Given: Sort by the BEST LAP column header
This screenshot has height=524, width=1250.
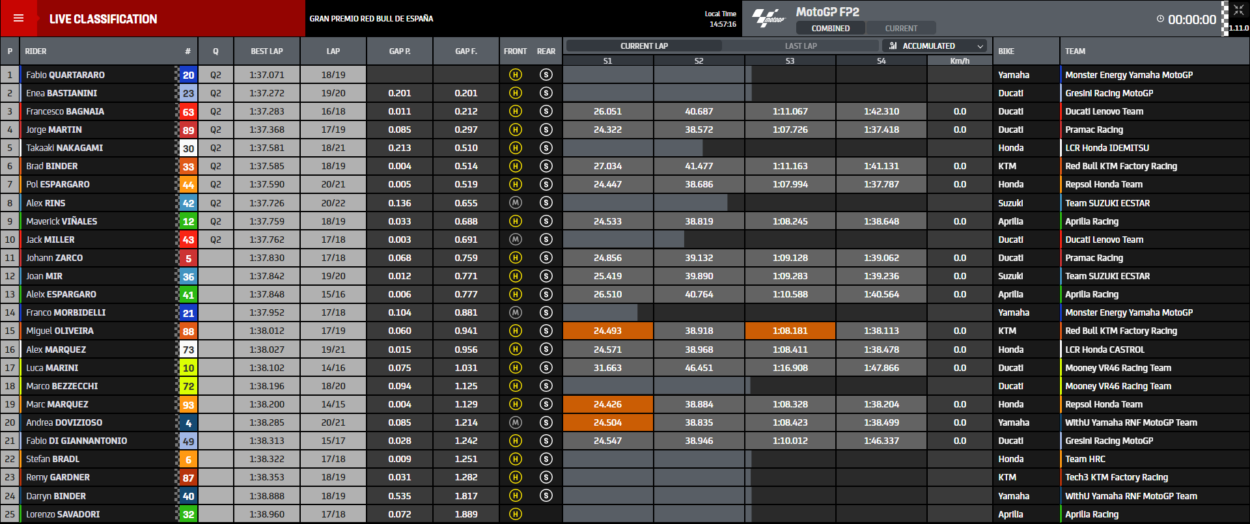Looking at the screenshot, I should point(266,51).
